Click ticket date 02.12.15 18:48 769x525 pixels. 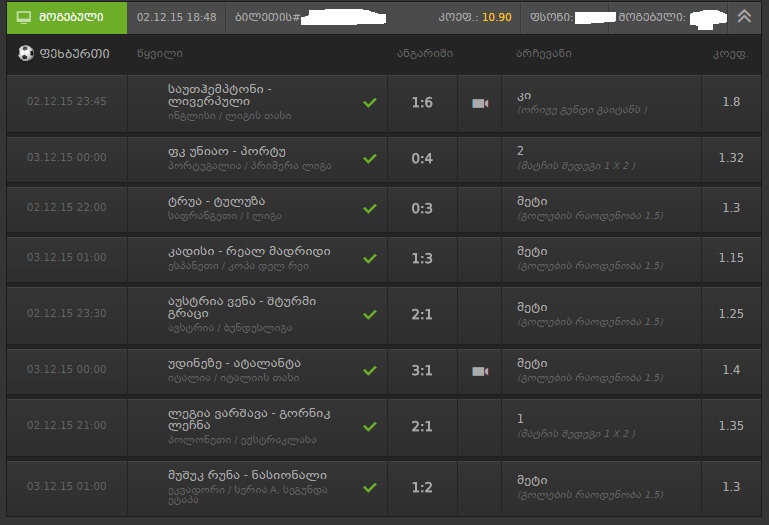pyautogui.click(x=177, y=17)
